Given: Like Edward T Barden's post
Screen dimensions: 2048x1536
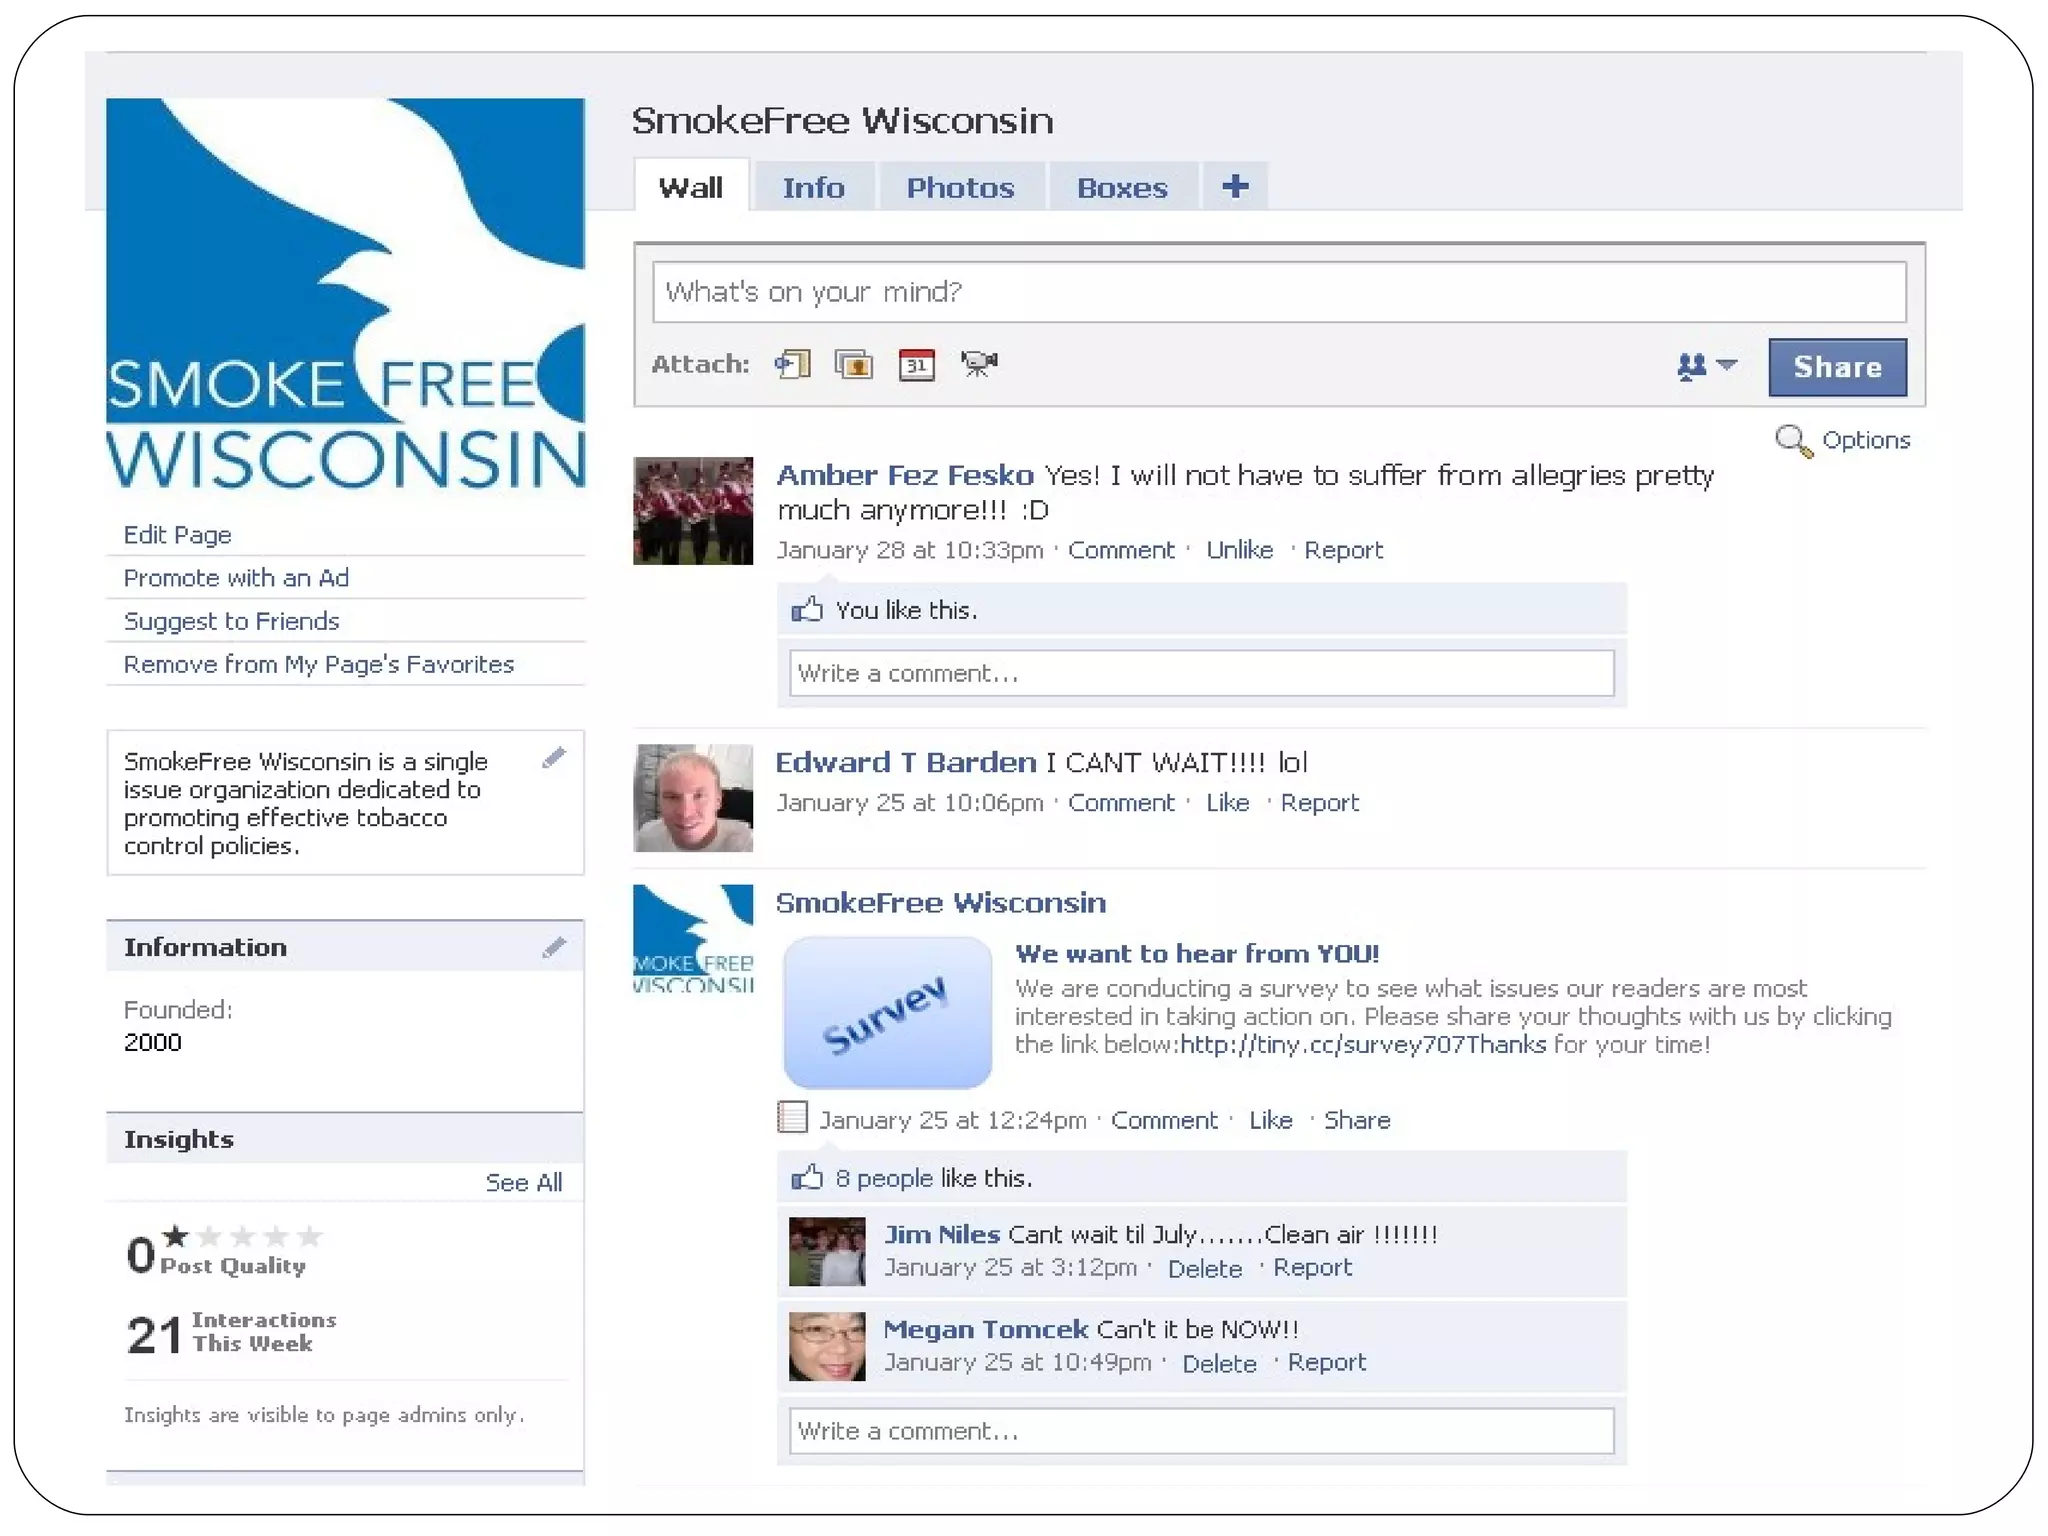Looking at the screenshot, I should pos(1227,803).
